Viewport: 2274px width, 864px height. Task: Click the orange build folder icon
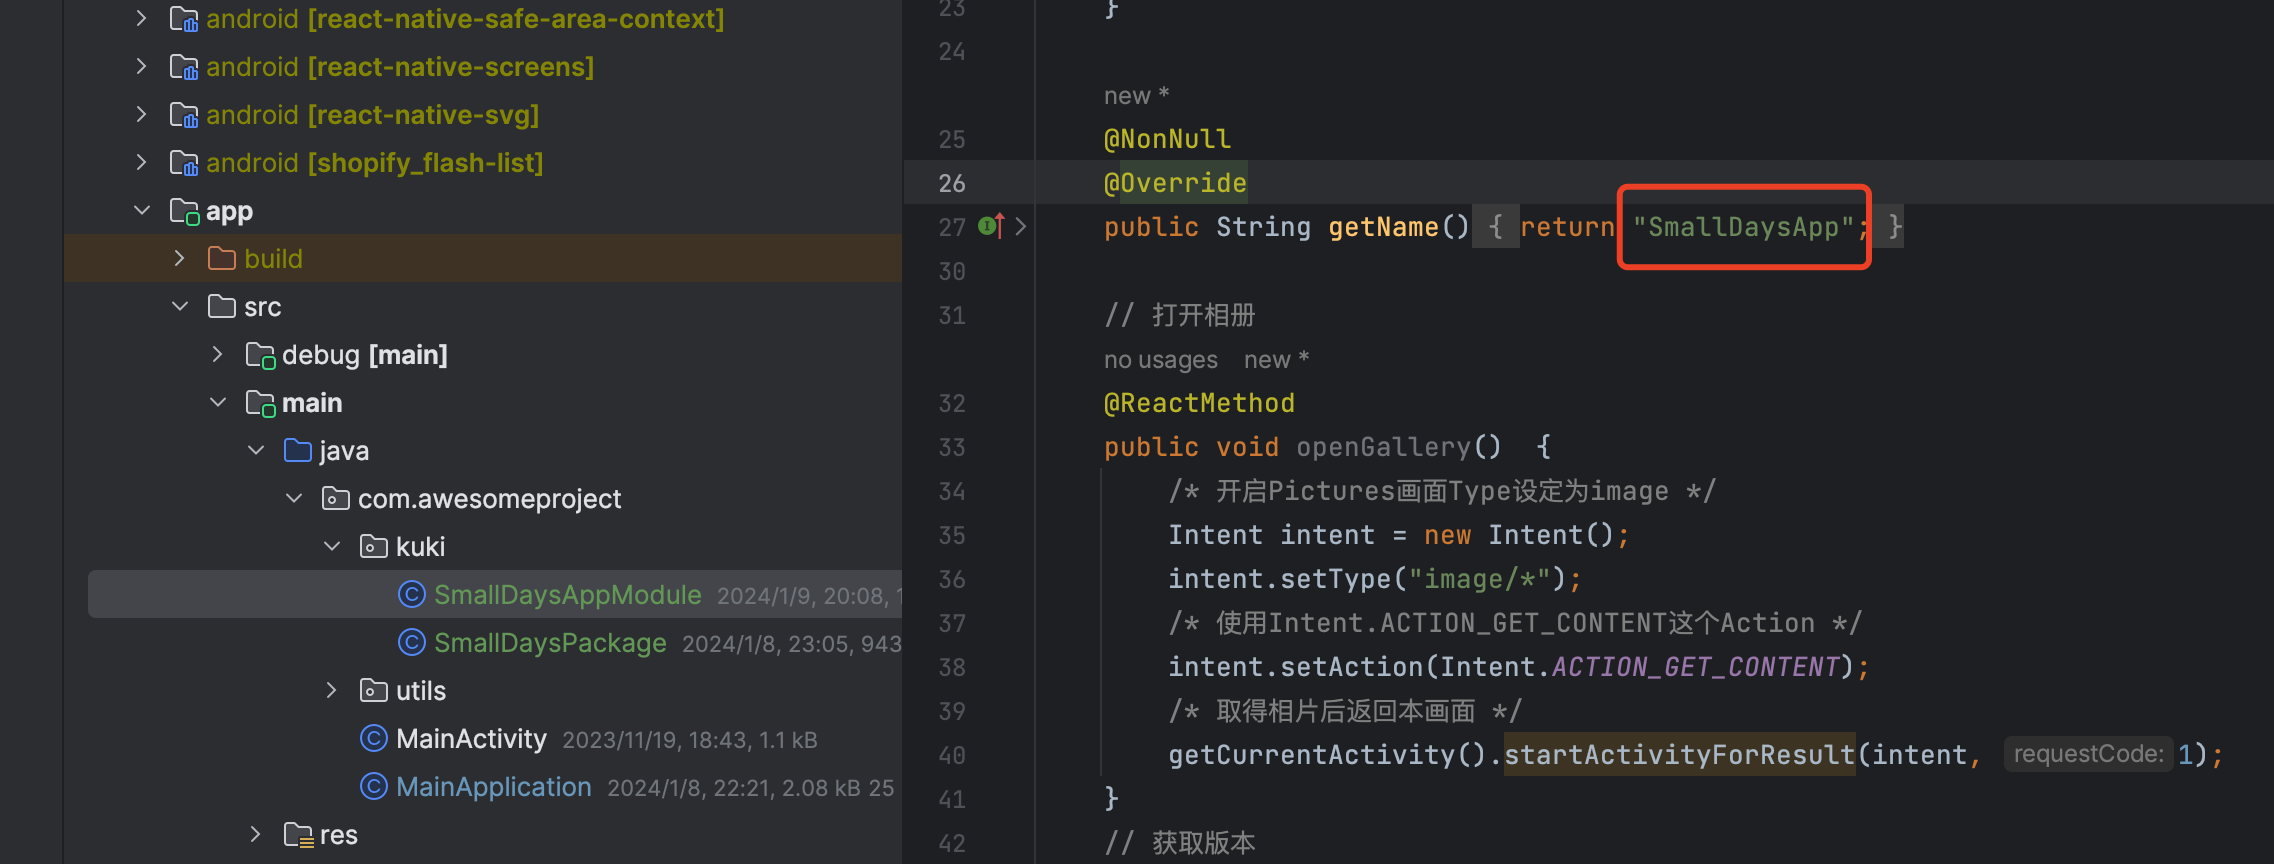pos(222,258)
